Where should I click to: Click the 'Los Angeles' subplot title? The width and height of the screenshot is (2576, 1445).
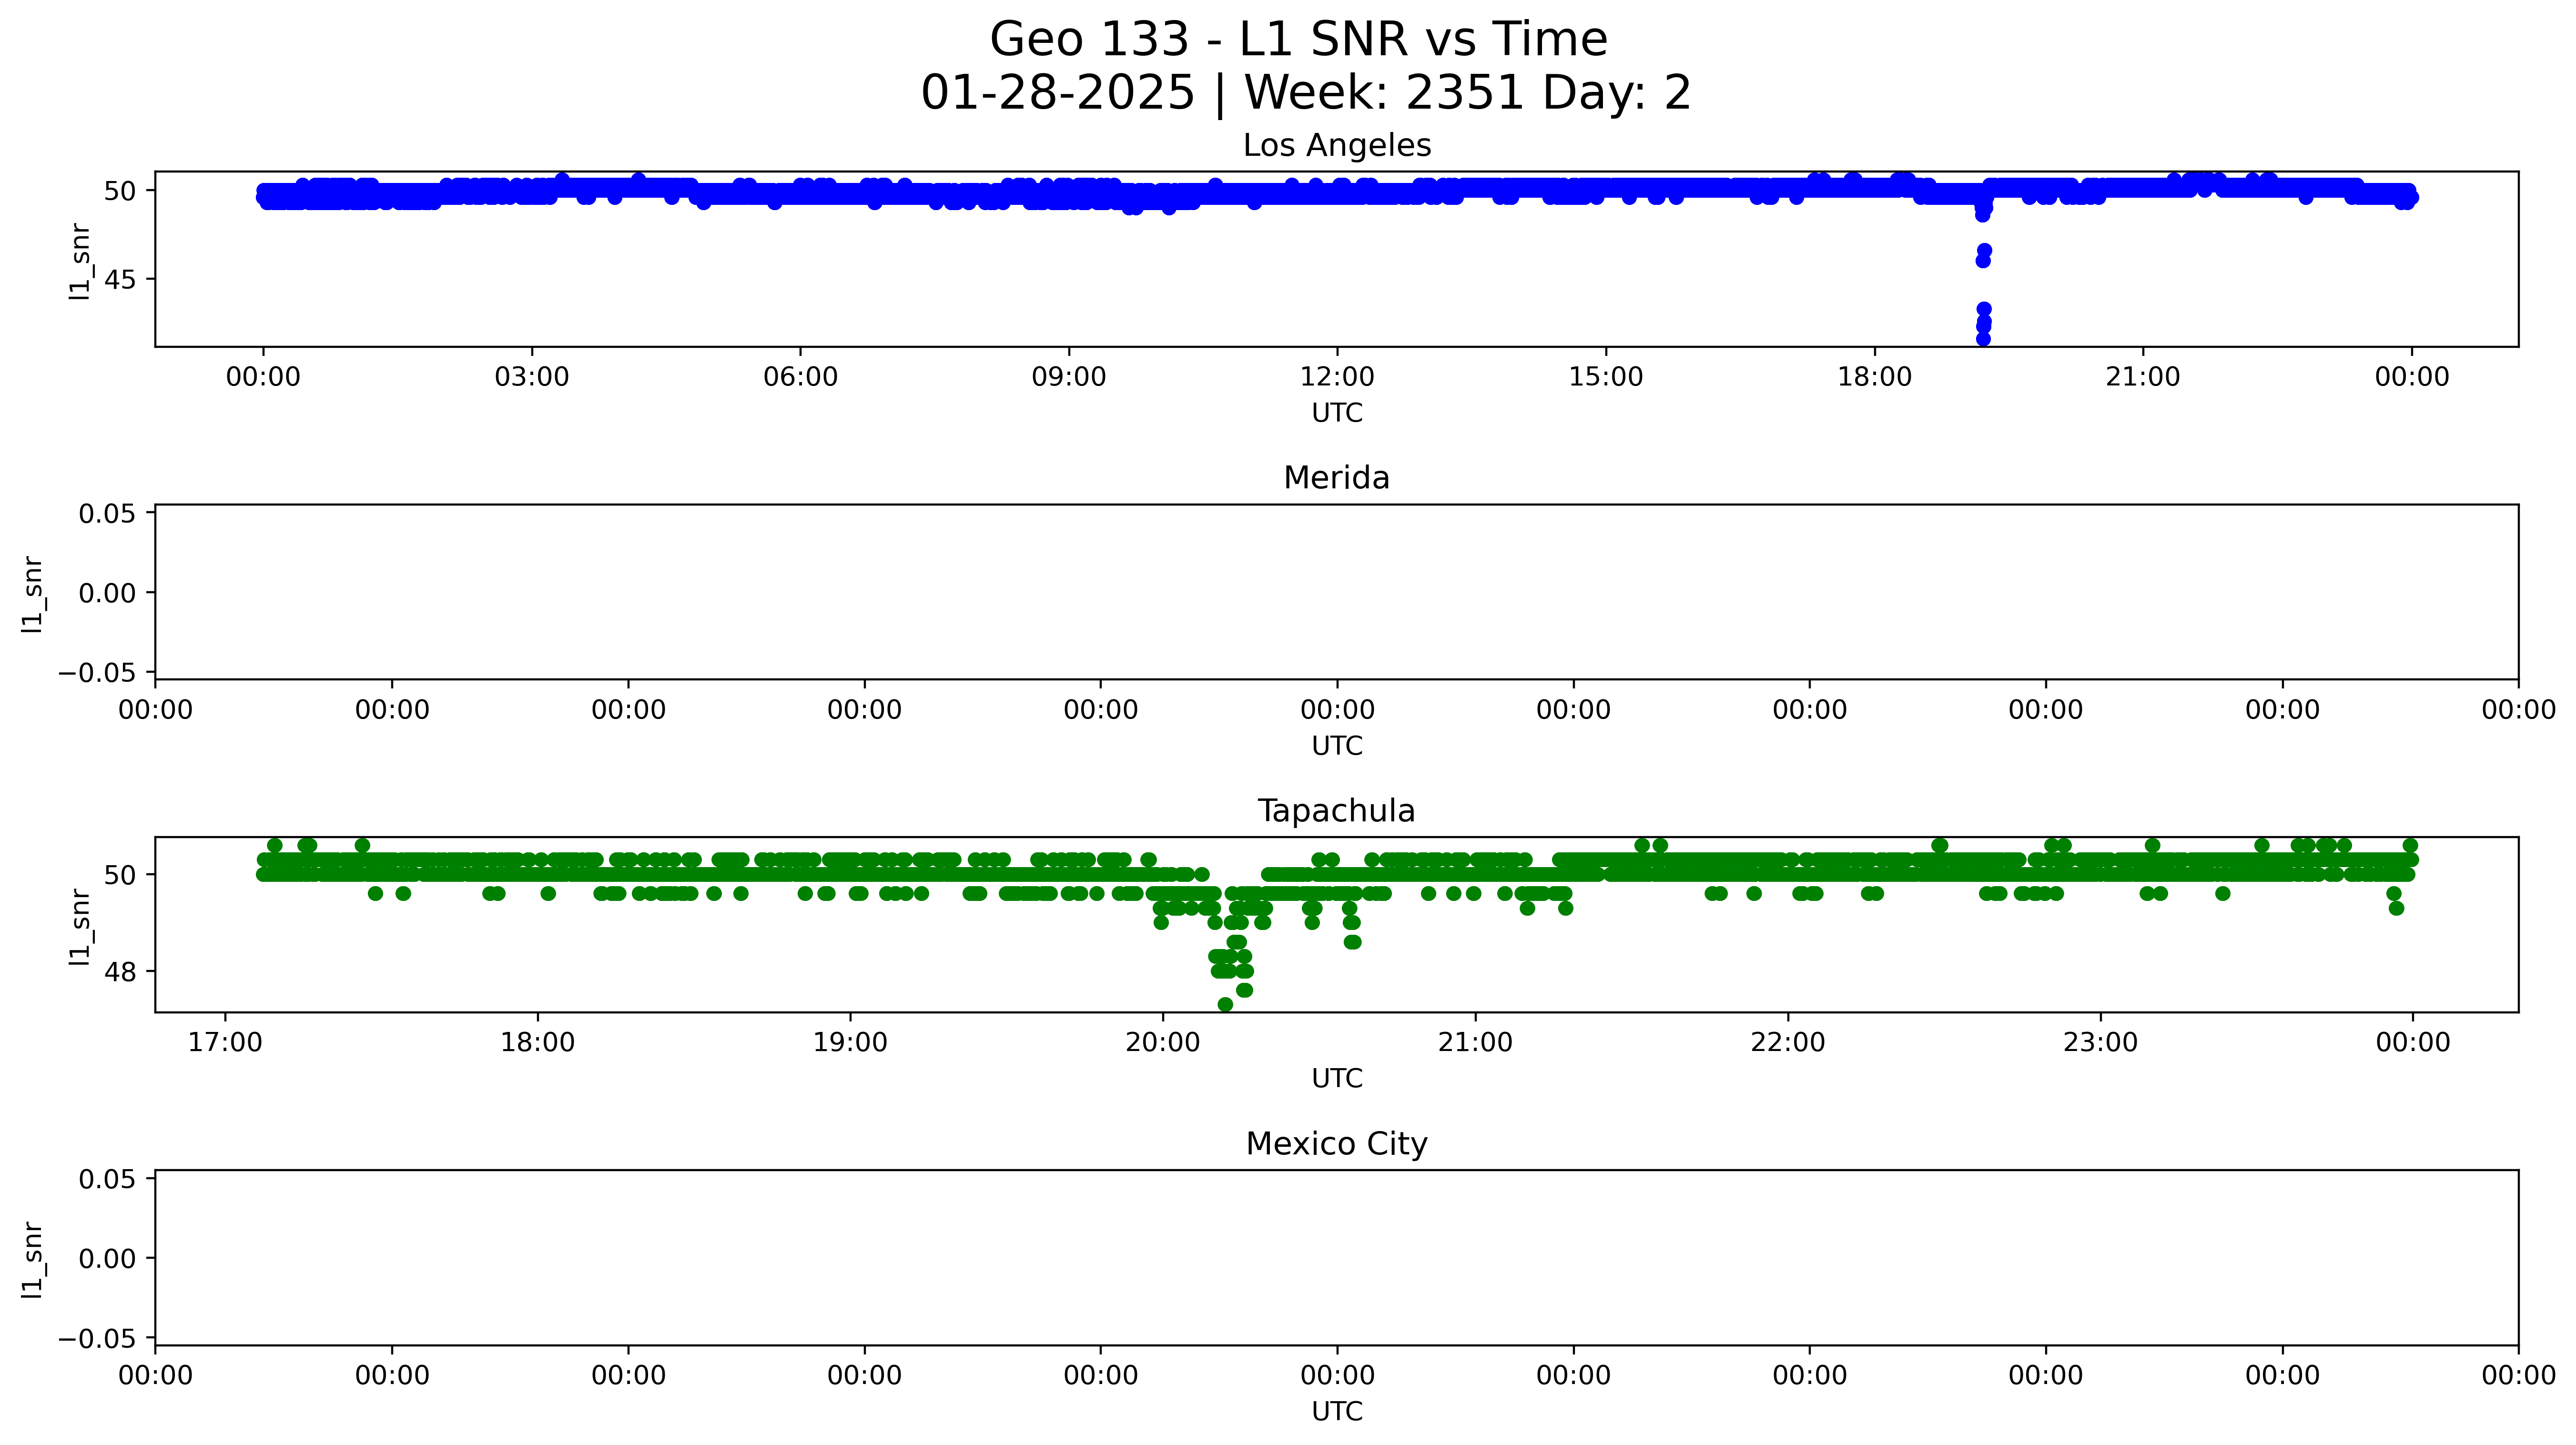(x=1336, y=146)
